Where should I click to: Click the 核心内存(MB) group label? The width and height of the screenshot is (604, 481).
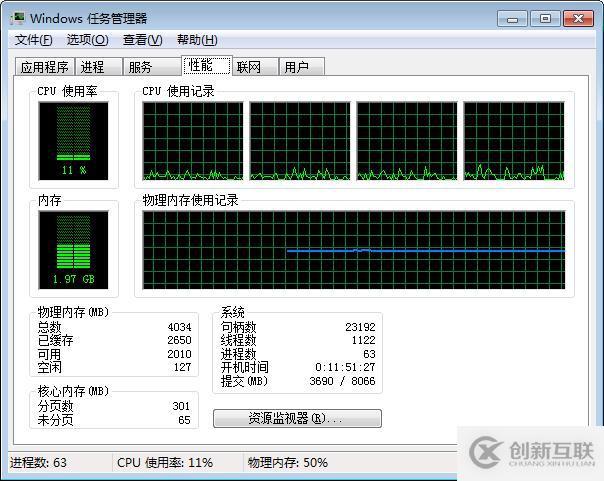pyautogui.click(x=73, y=391)
